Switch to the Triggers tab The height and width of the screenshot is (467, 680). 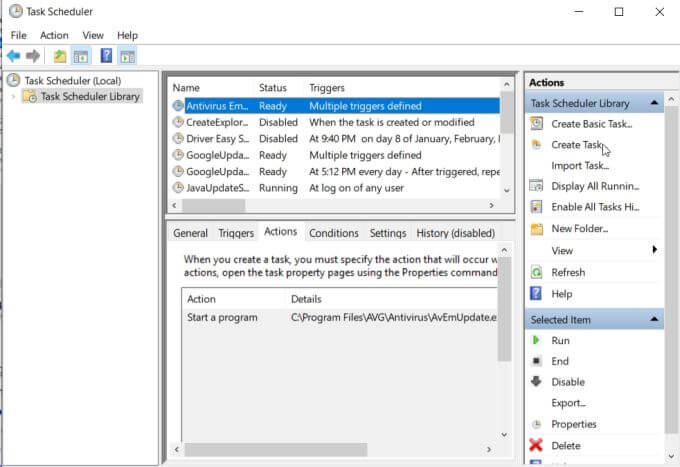(236, 233)
